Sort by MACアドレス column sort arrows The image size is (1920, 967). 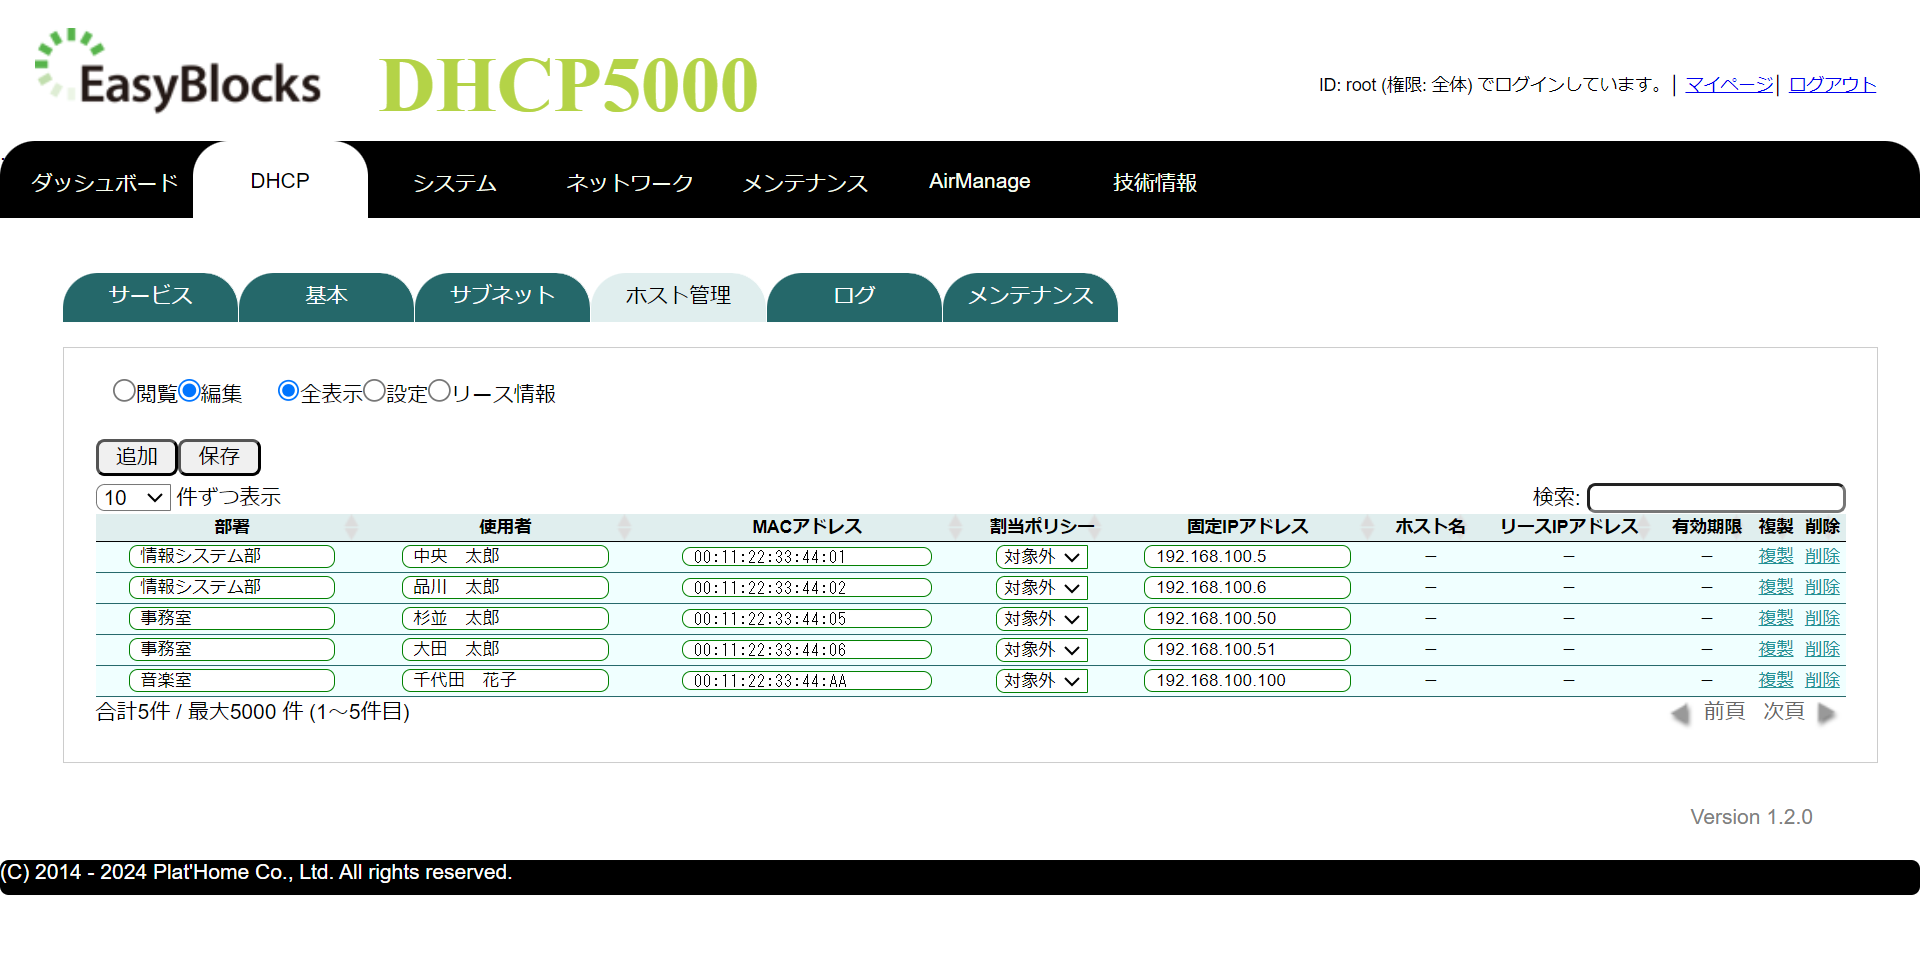pos(955,526)
